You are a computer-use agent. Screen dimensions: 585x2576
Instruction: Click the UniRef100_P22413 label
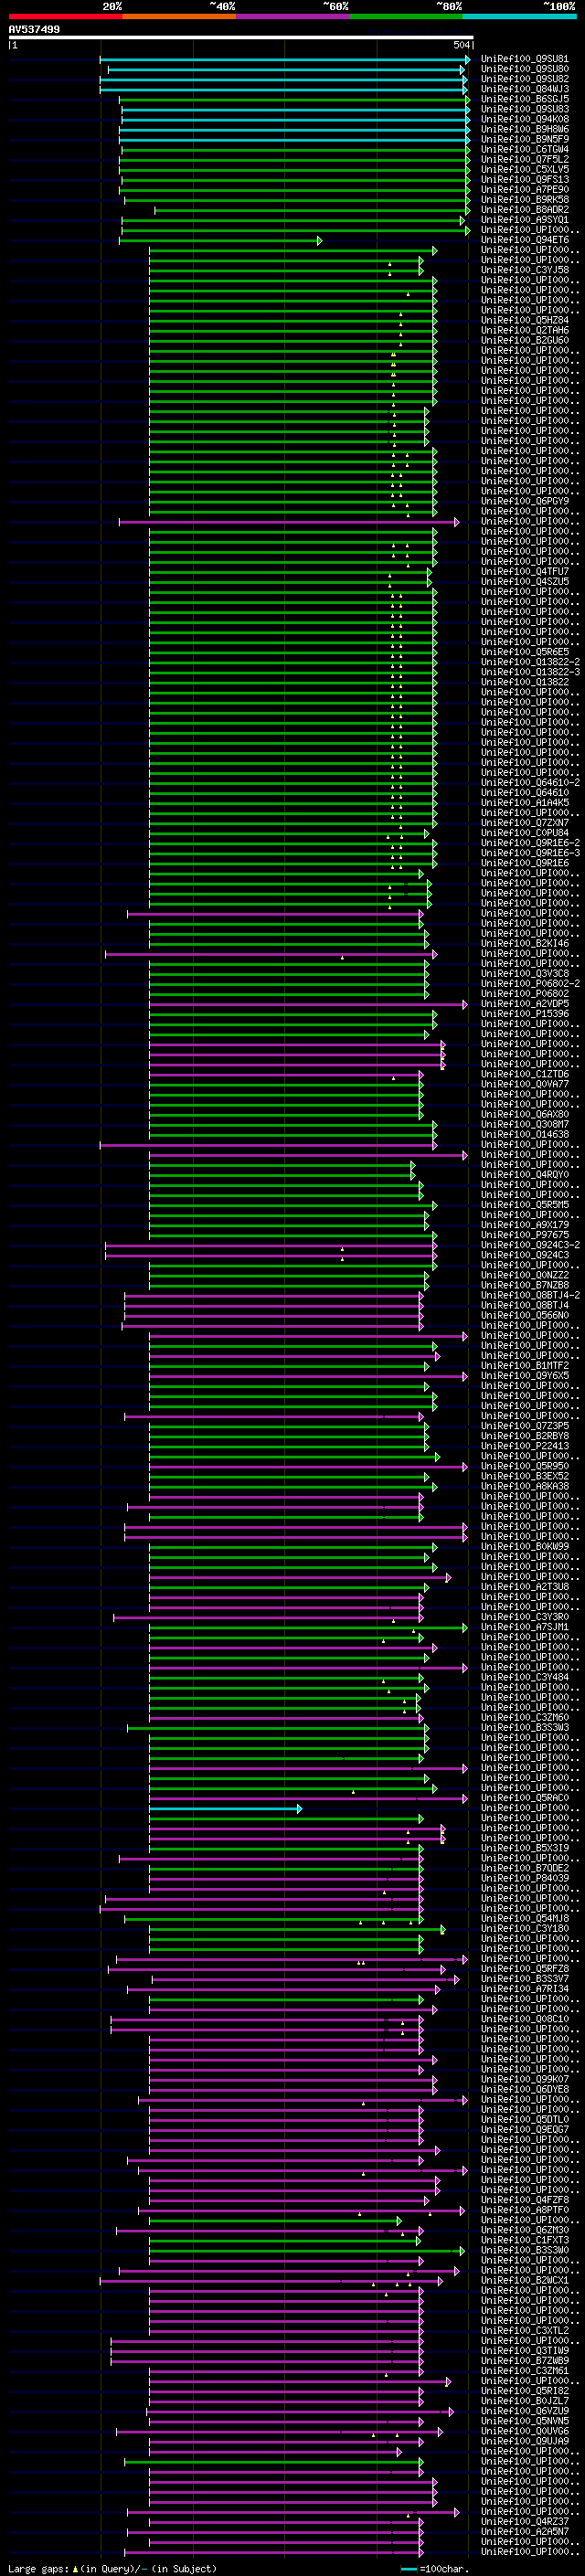(525, 1446)
